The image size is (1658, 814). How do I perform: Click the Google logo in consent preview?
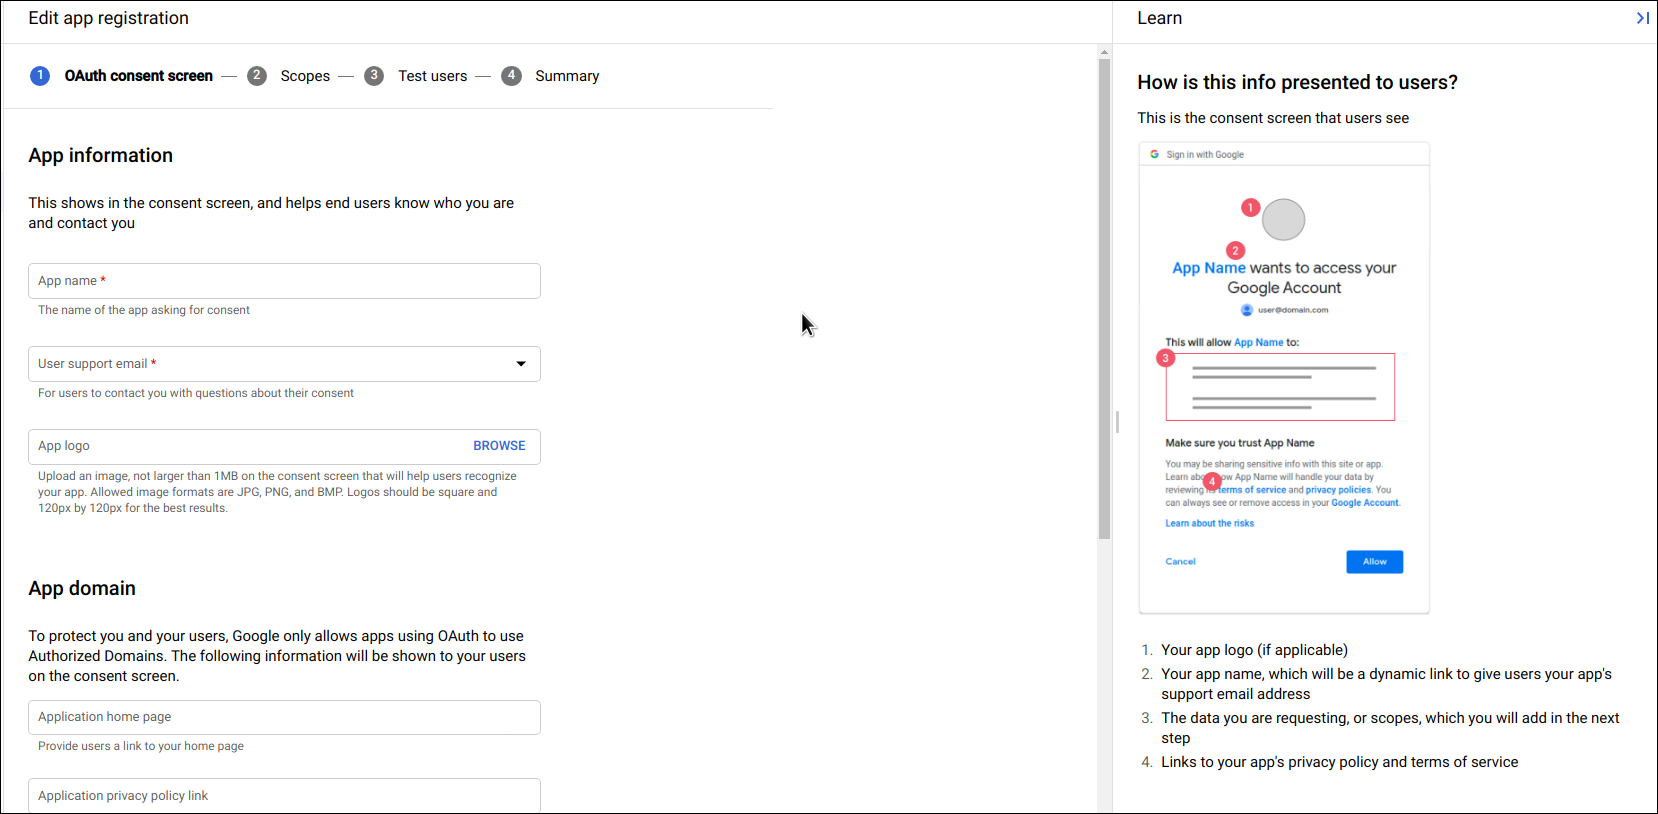[1154, 155]
